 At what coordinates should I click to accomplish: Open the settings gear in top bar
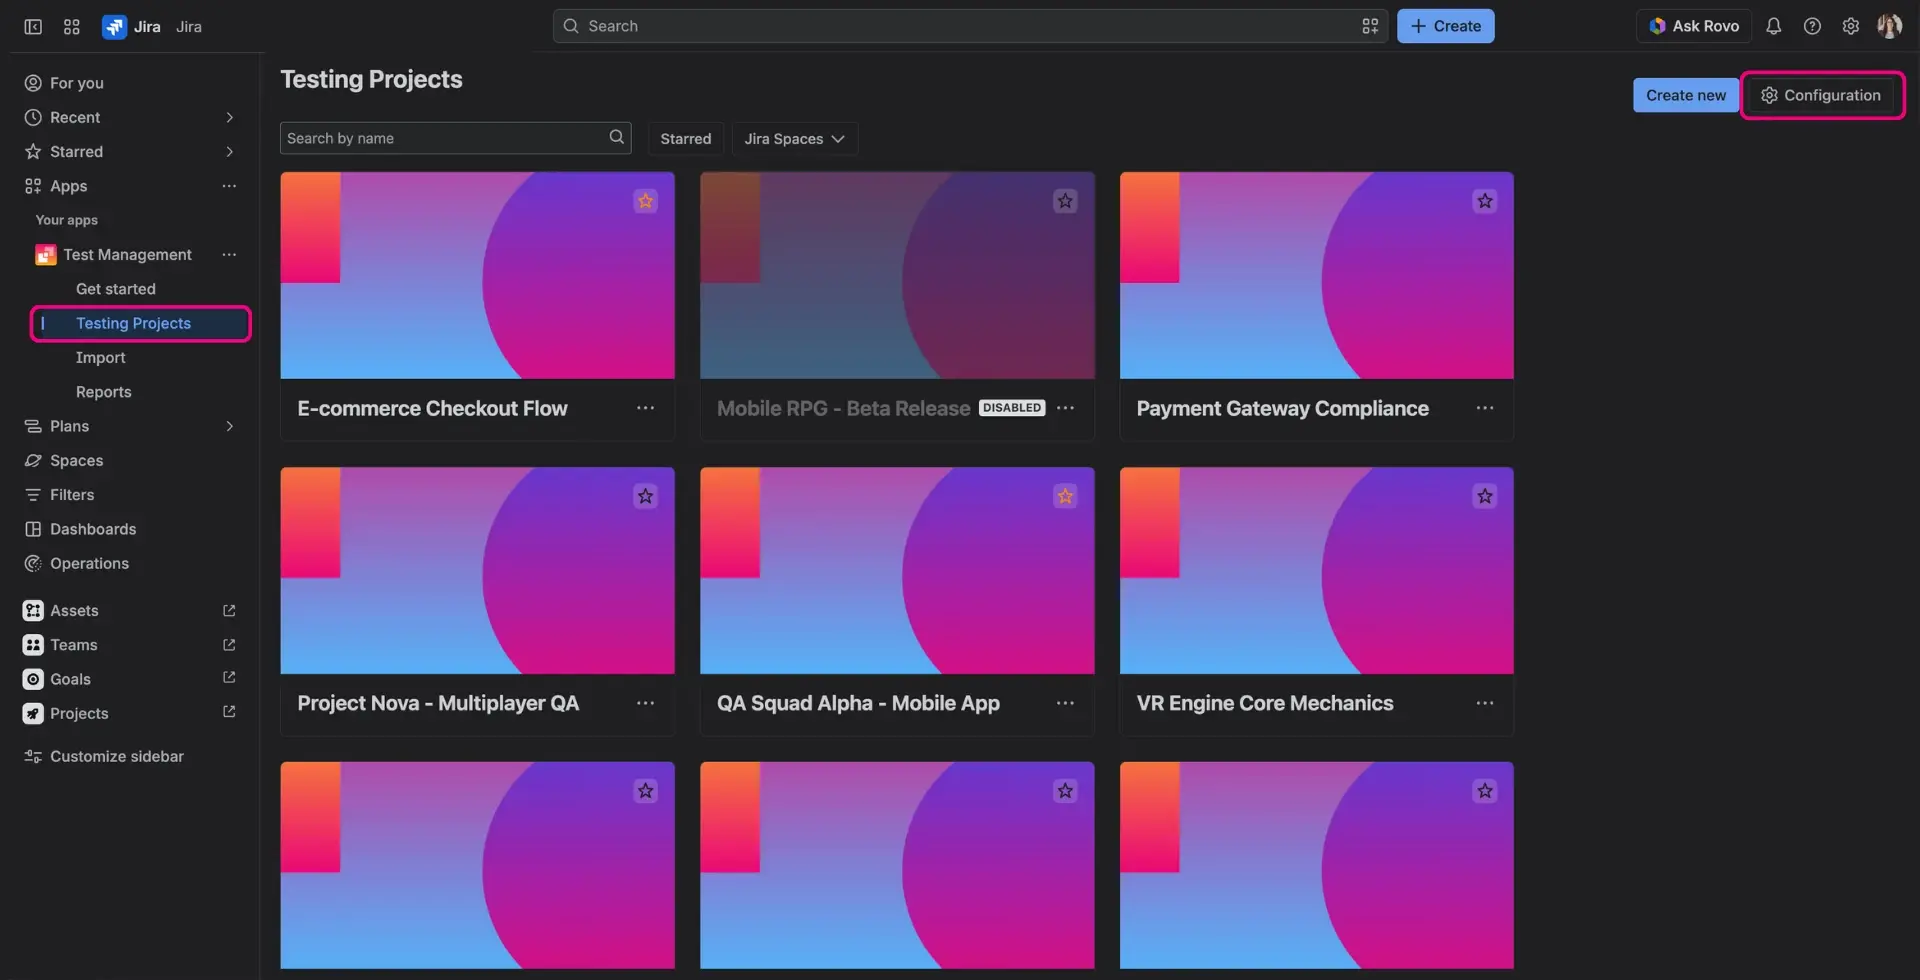(1851, 26)
